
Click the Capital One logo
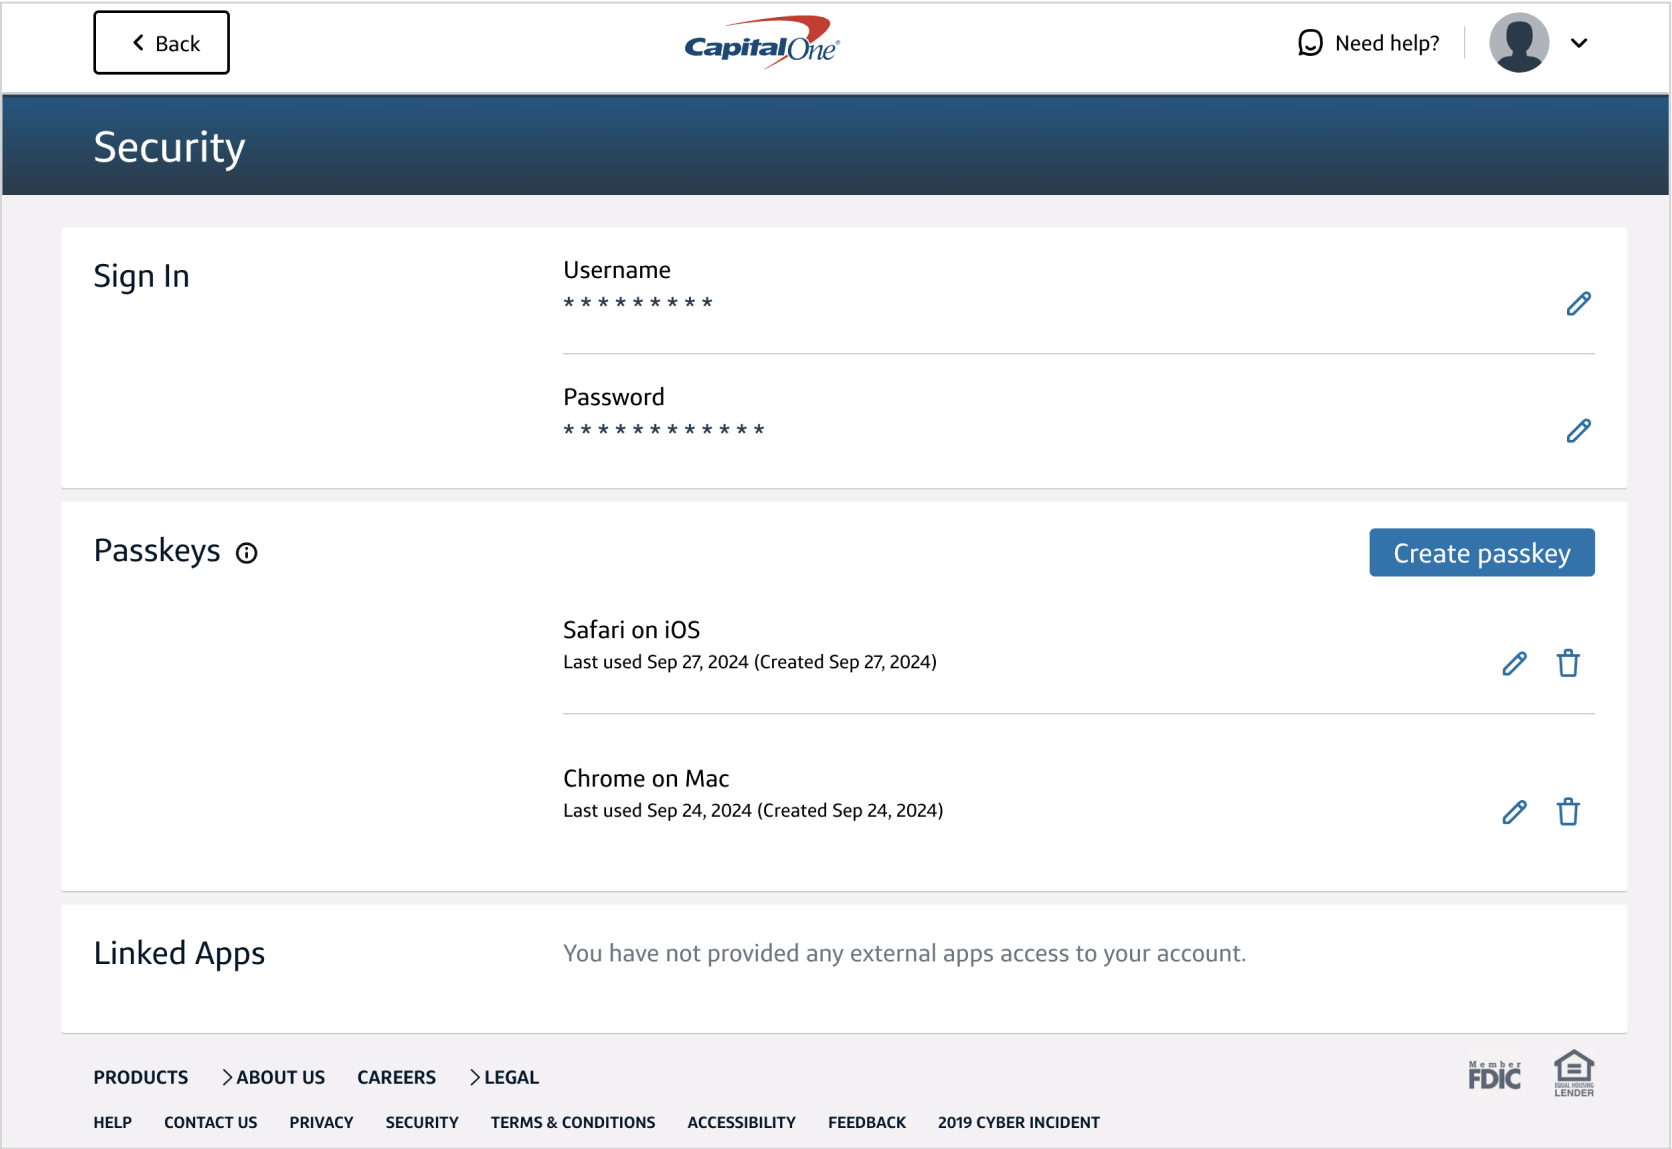[x=760, y=42]
